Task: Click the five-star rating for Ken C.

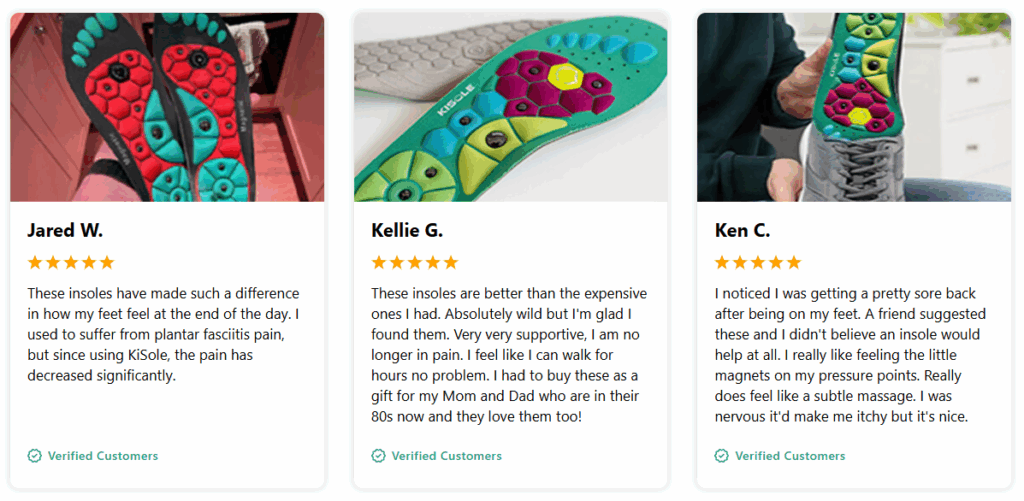Action: pyautogui.click(x=758, y=263)
